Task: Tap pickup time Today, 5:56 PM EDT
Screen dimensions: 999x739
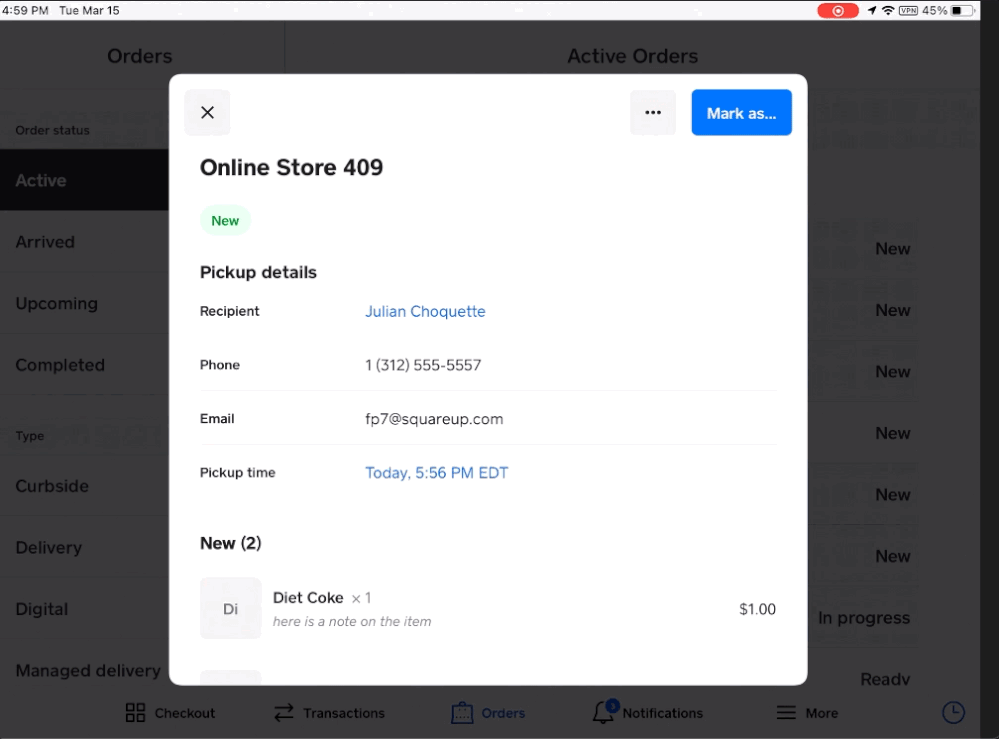Action: click(x=436, y=473)
